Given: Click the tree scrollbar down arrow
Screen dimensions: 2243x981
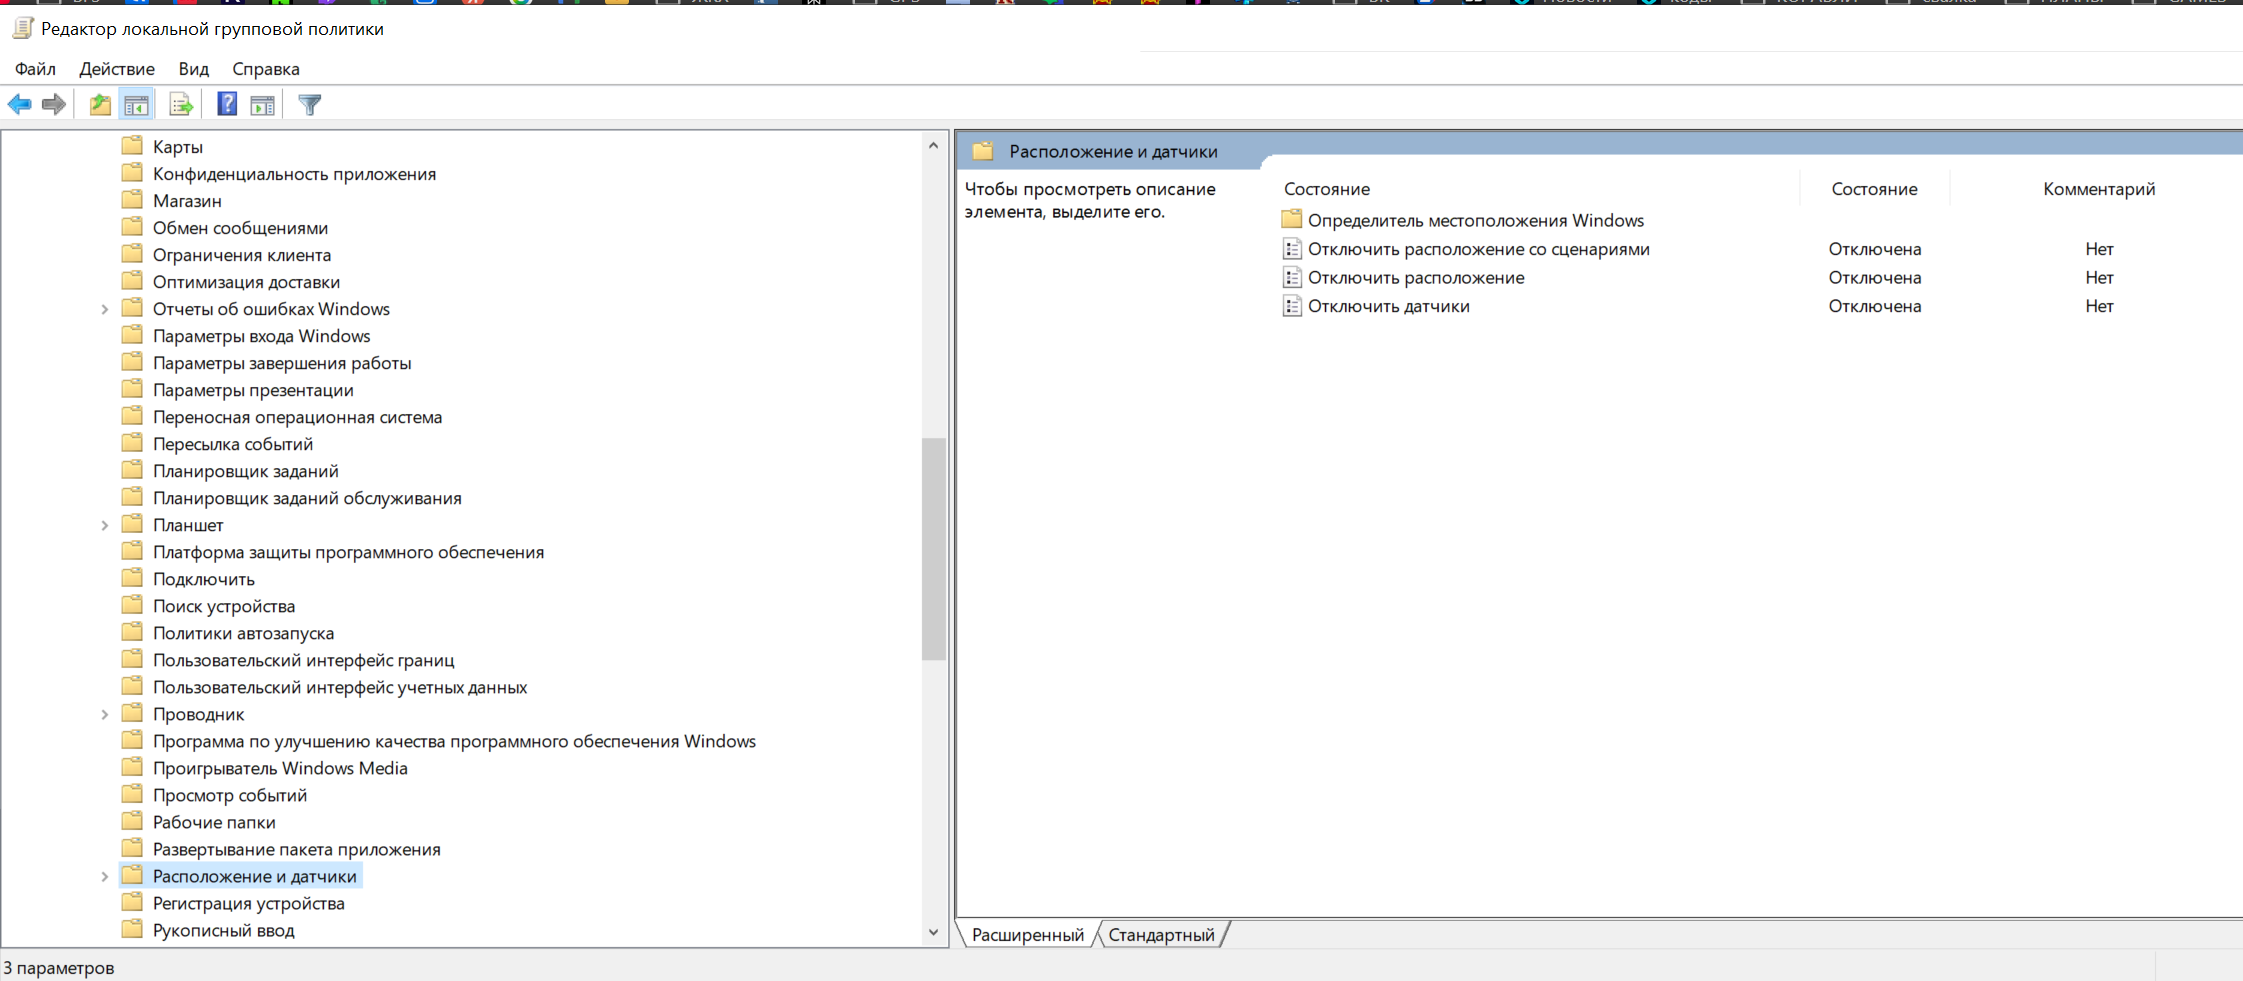Looking at the screenshot, I should 933,932.
